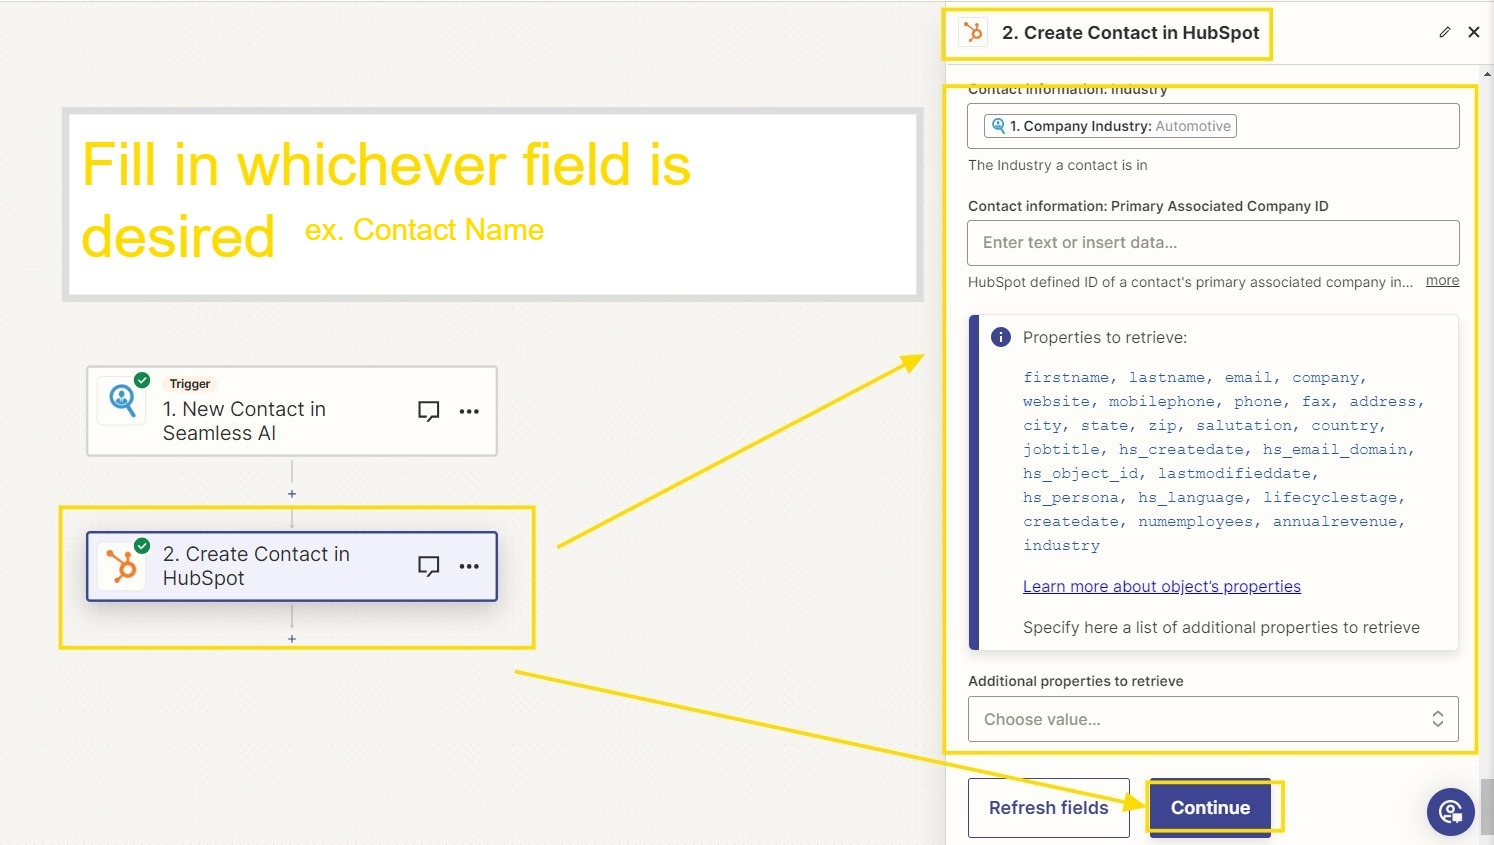Viewport: 1494px width, 845px height.
Task: Click 'Specify here a list of additional properties' text
Action: [1221, 627]
